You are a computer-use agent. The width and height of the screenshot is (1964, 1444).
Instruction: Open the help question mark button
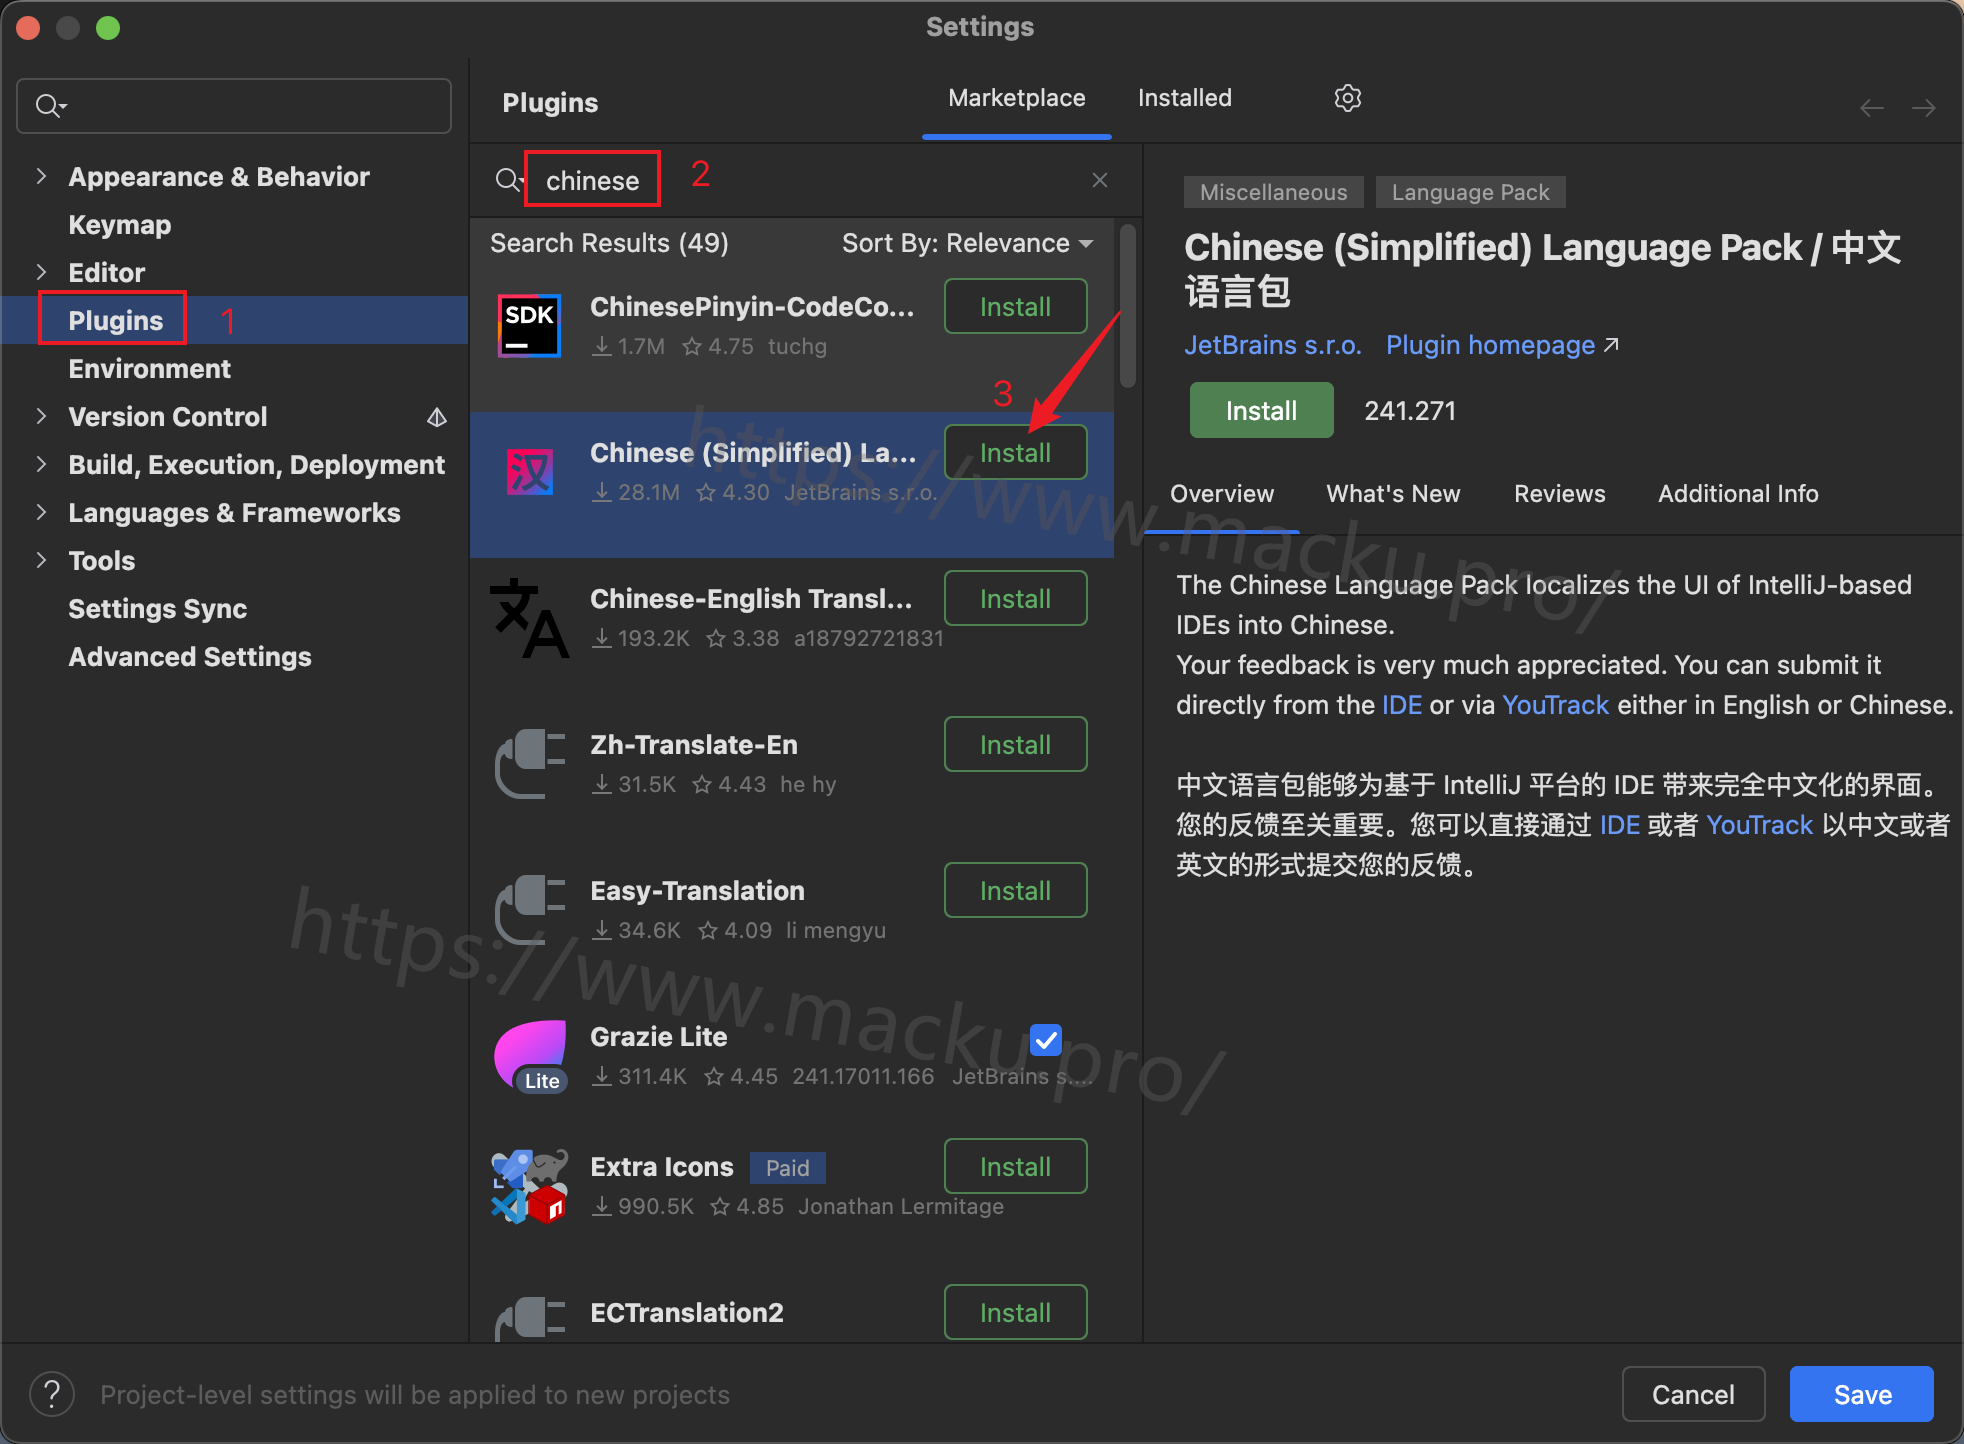point(52,1394)
